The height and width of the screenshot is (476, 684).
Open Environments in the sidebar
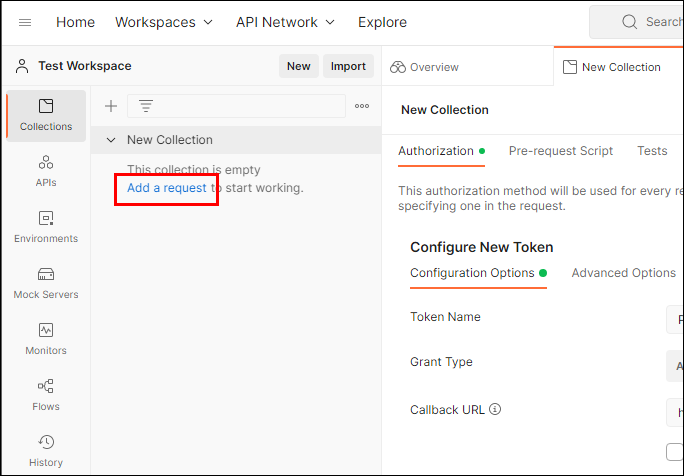coord(46,227)
